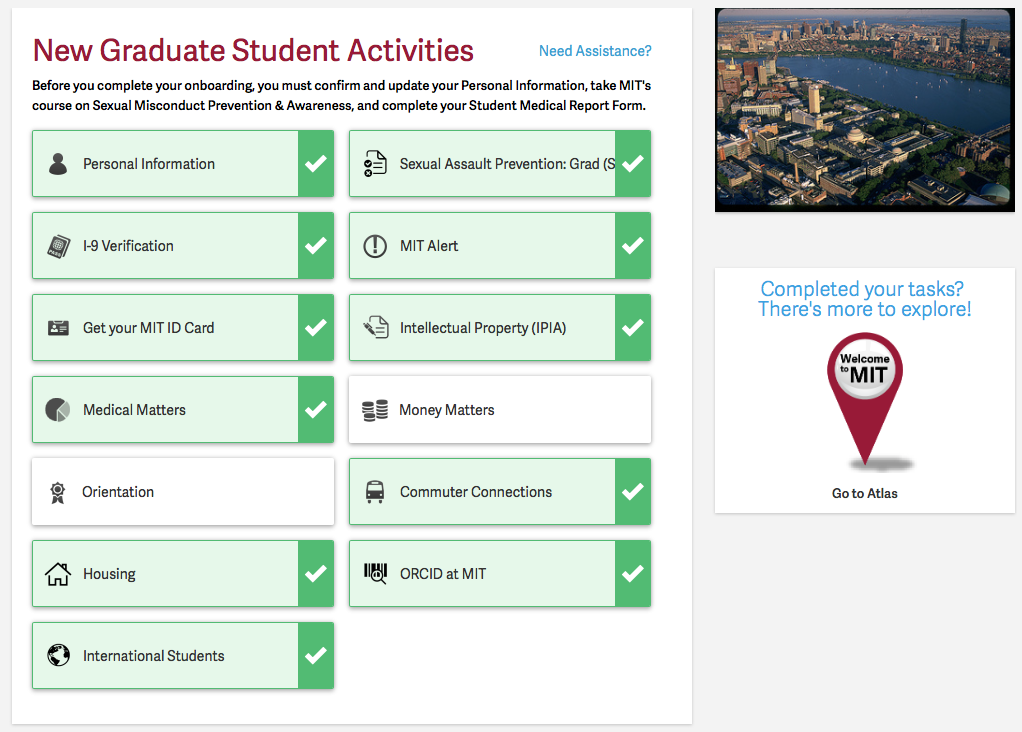
Task: Click the green checkmark on ORCID at MIT
Action: (633, 574)
